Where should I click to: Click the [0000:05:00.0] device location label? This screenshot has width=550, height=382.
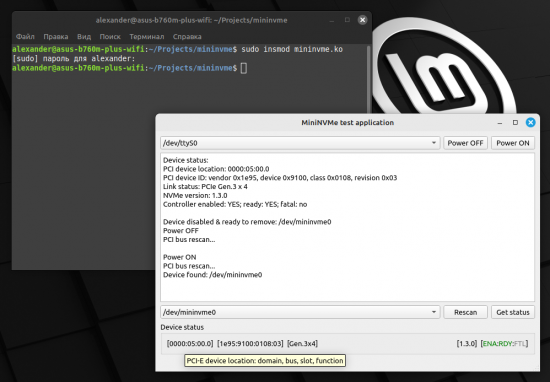point(190,344)
